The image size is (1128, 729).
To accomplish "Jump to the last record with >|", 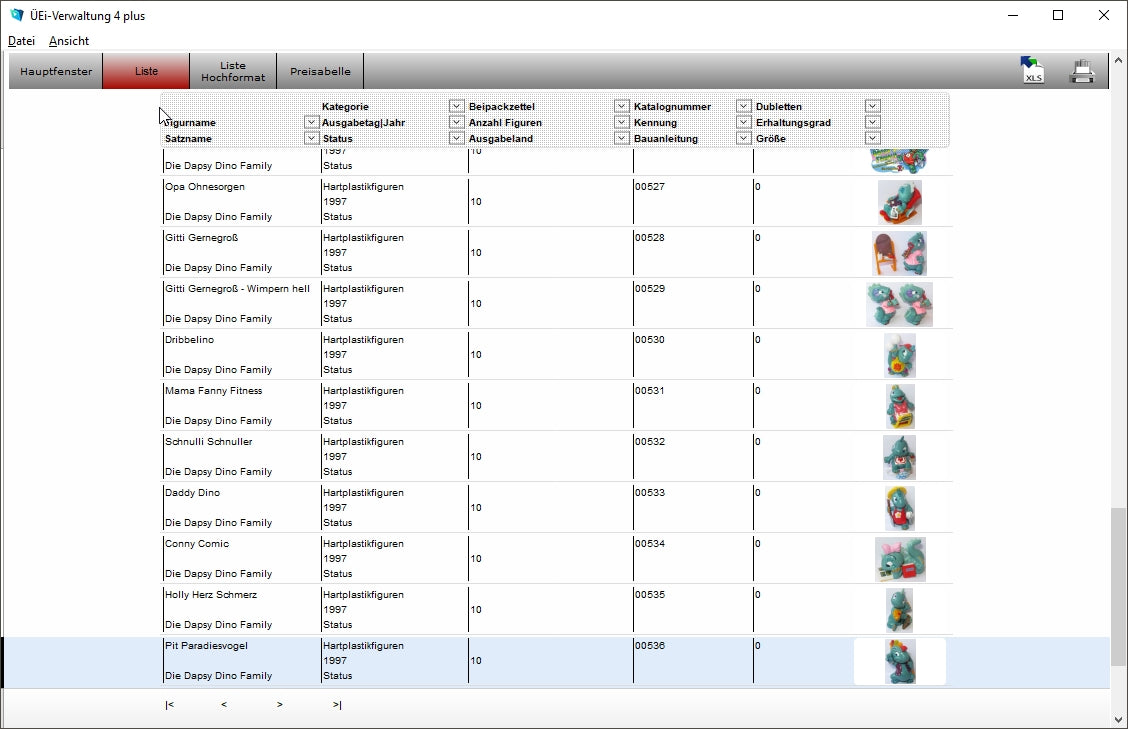I will tap(337, 705).
